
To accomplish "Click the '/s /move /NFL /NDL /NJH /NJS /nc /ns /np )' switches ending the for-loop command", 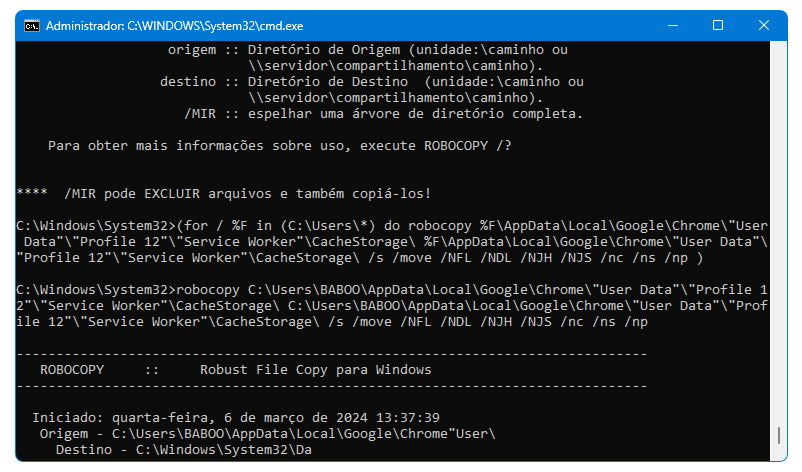I will (536, 258).
